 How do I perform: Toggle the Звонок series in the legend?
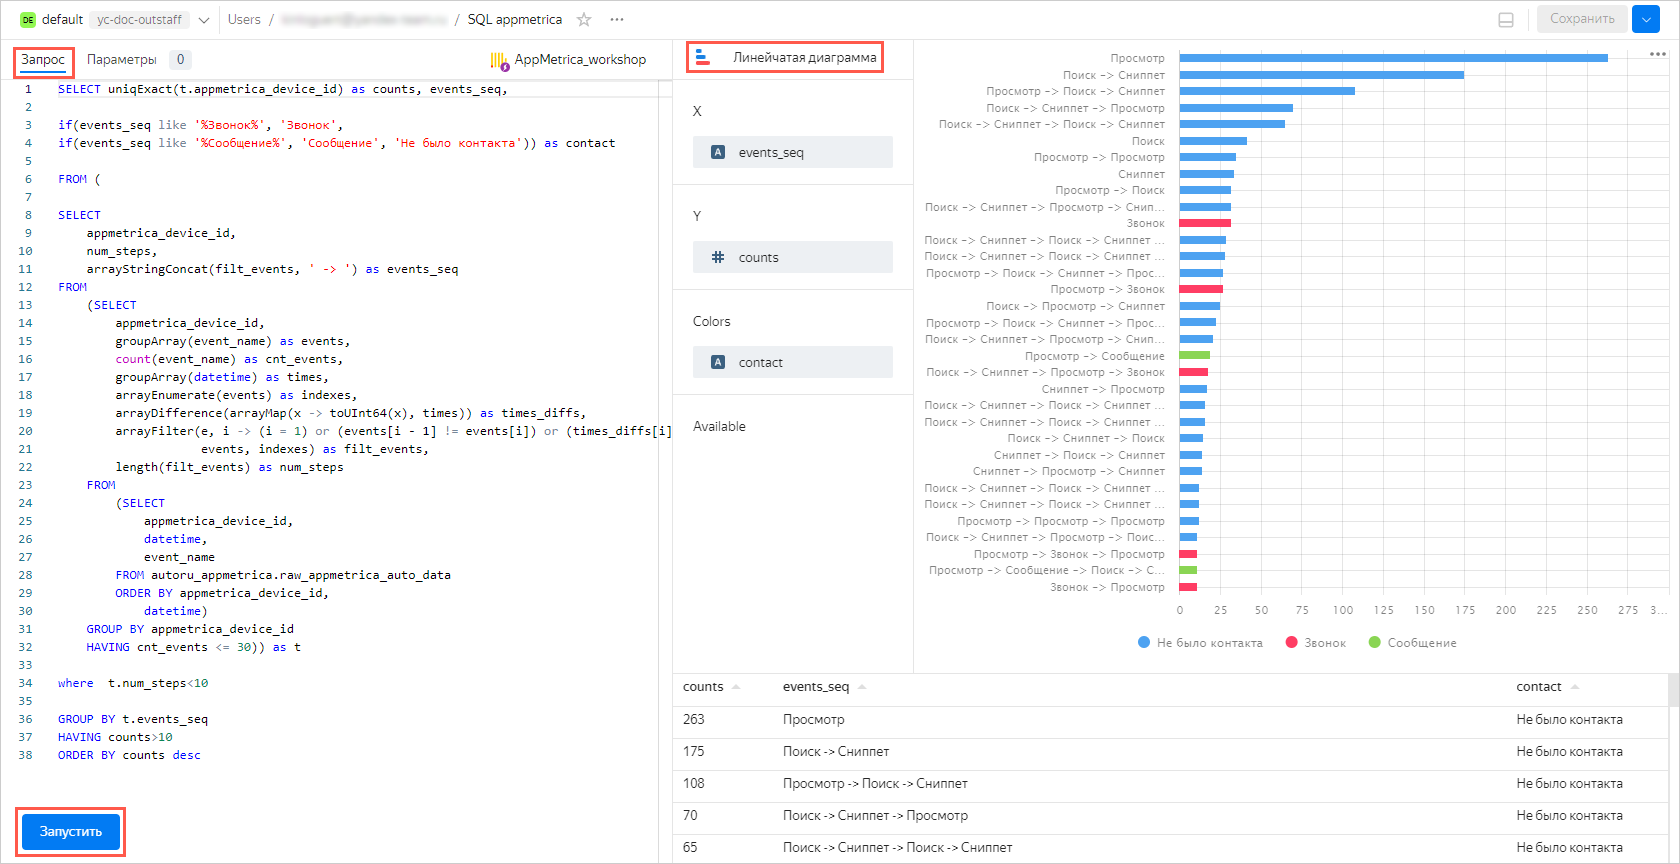(1316, 643)
